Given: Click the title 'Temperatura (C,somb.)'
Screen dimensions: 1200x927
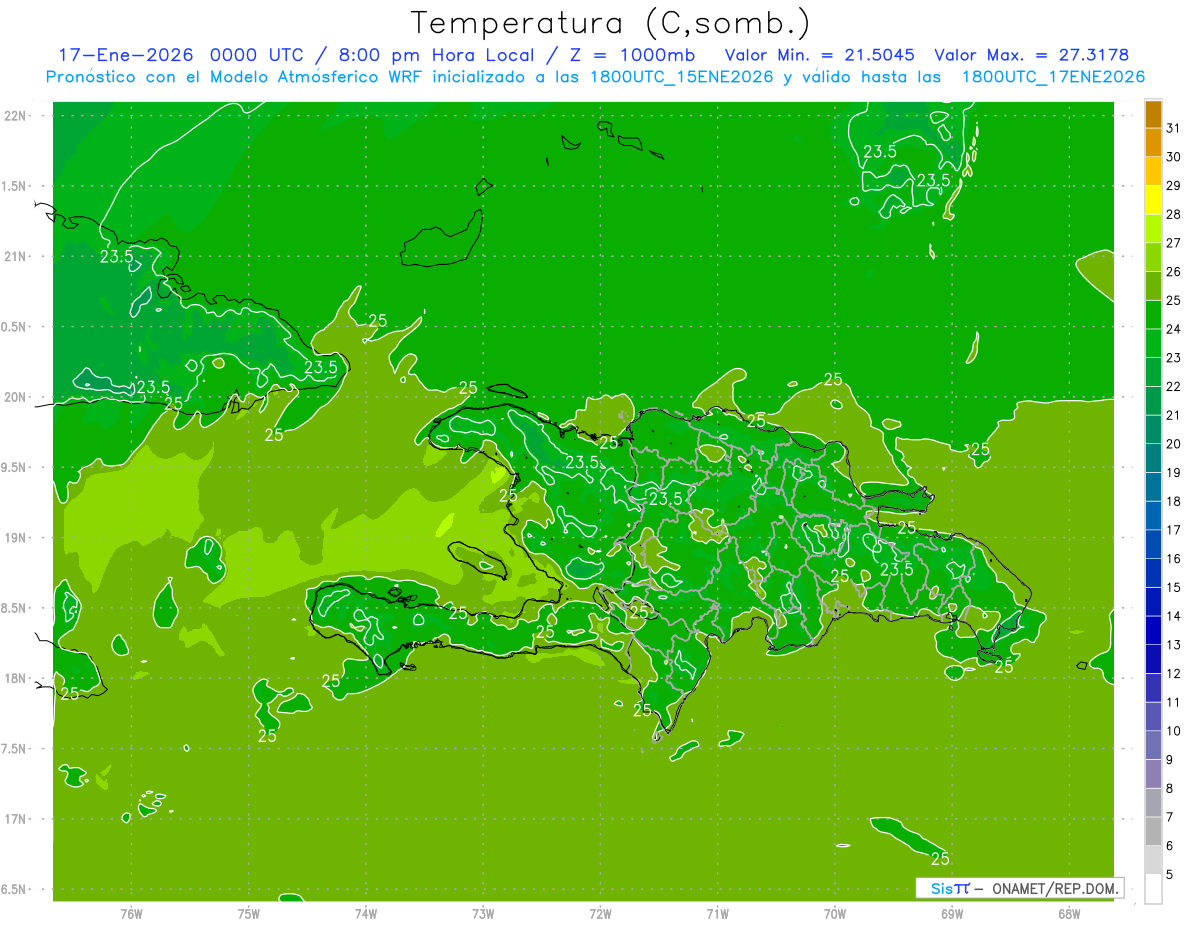Looking at the screenshot, I should 610,23.
